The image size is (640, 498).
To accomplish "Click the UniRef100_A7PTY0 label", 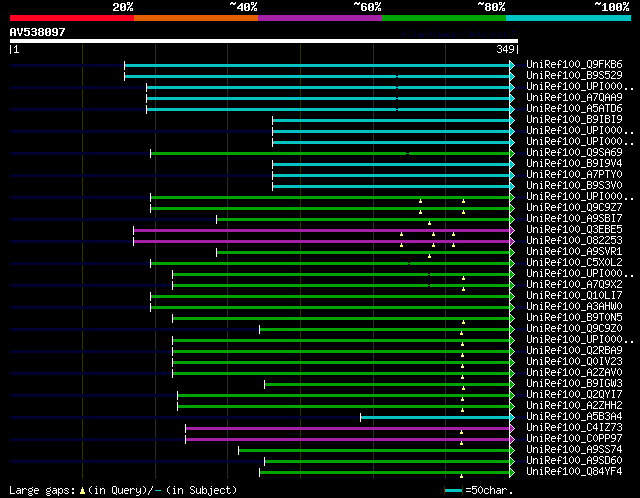I will pyautogui.click(x=574, y=174).
